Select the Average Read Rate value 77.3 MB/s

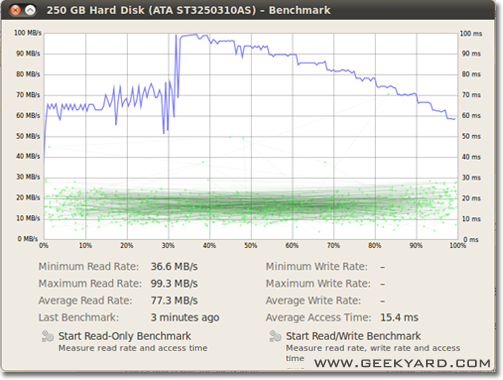pyautogui.click(x=174, y=301)
